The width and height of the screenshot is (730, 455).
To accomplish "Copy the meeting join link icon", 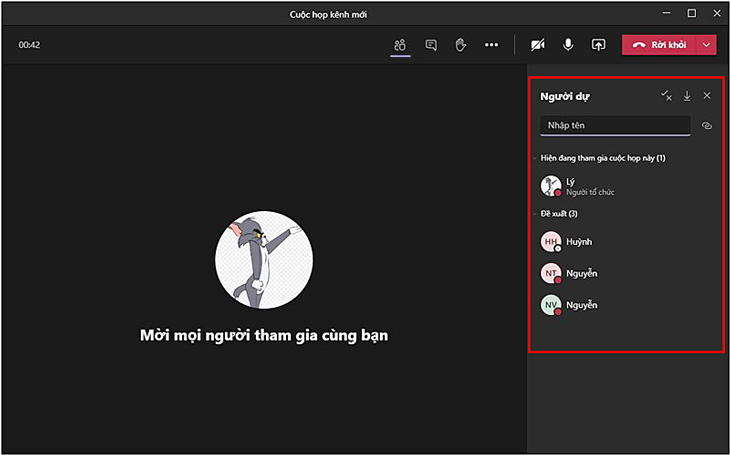I will [x=707, y=126].
